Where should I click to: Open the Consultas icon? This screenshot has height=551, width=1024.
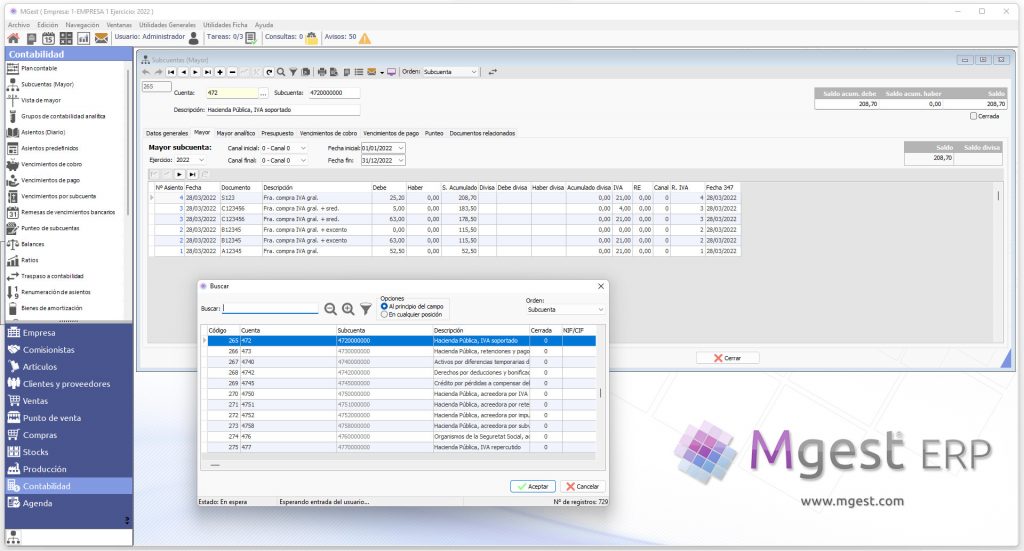(x=312, y=38)
